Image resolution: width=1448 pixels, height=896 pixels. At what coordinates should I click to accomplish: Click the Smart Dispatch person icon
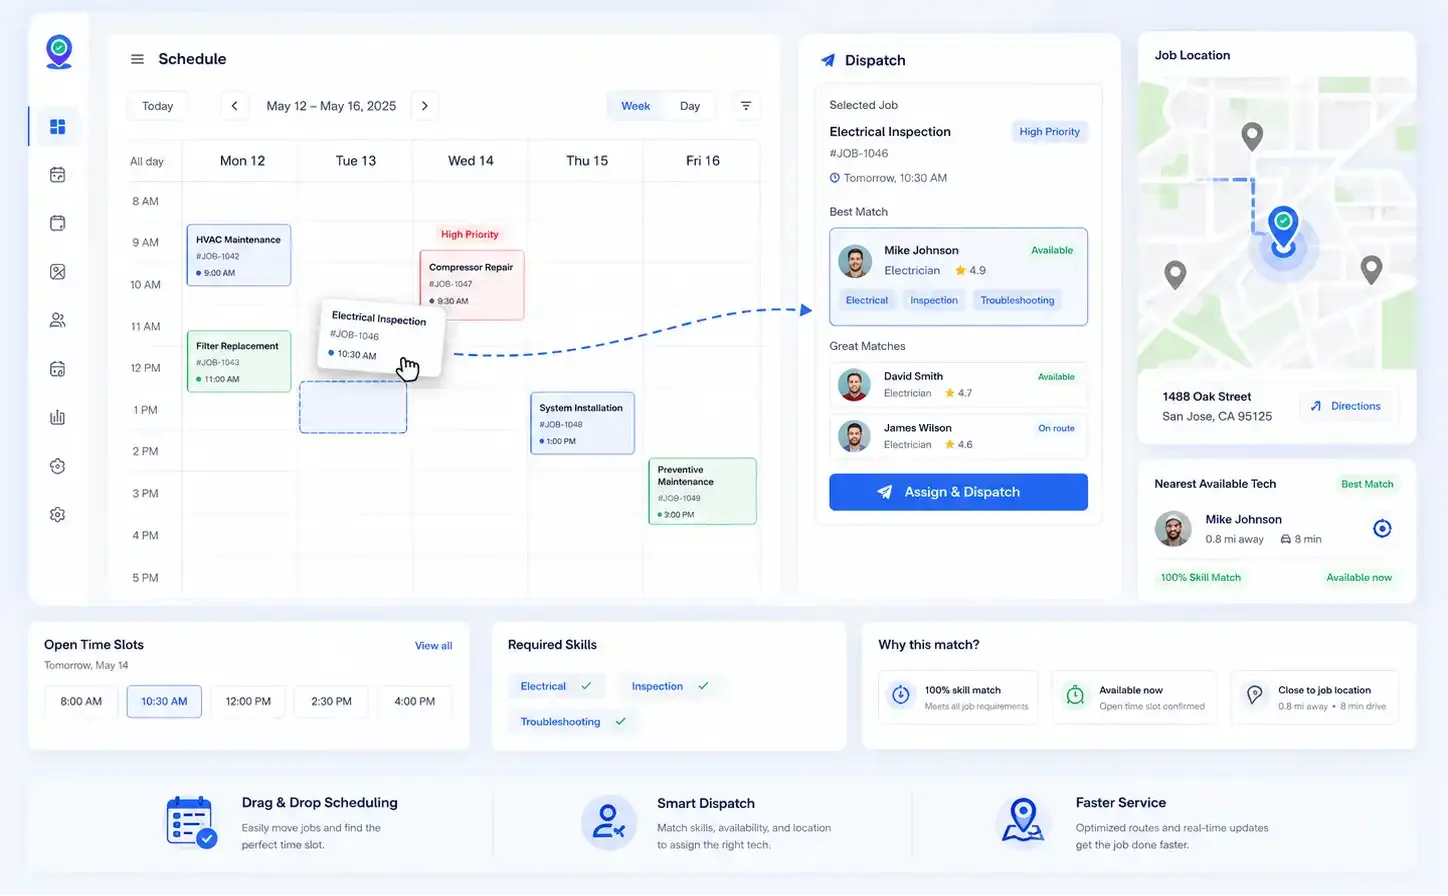608,822
